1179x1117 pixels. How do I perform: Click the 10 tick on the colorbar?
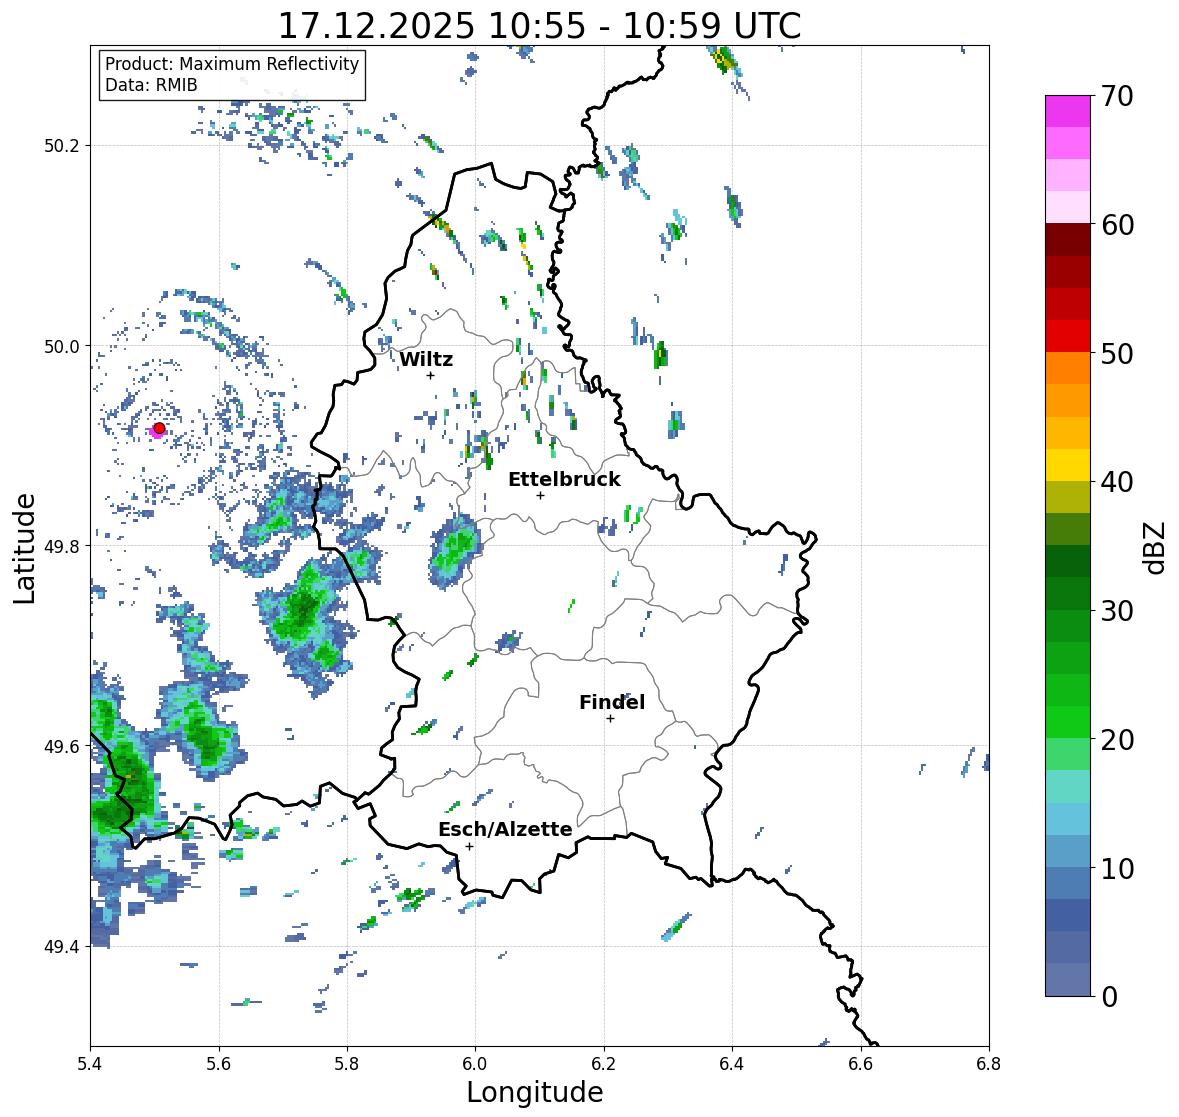tap(1117, 868)
